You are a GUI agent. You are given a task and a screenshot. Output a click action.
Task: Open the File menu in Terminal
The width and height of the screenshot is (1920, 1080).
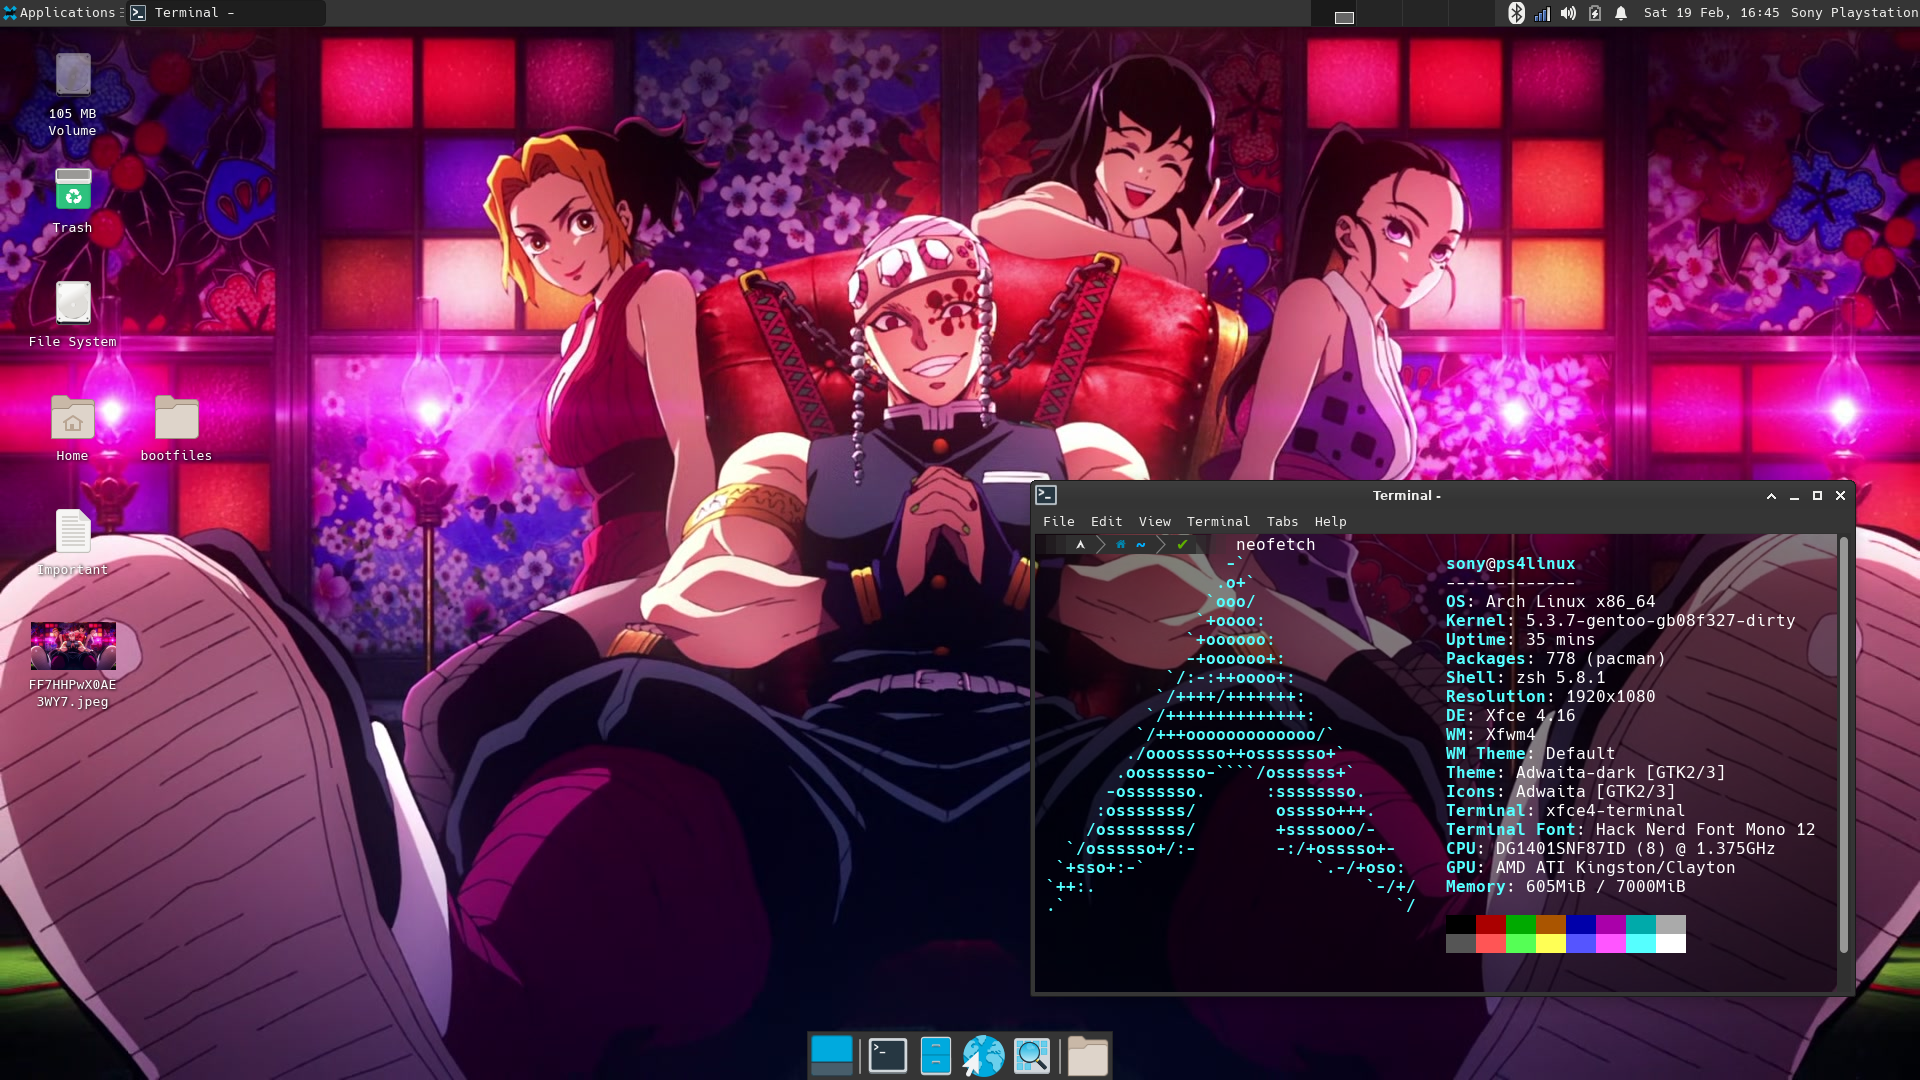click(x=1059, y=522)
